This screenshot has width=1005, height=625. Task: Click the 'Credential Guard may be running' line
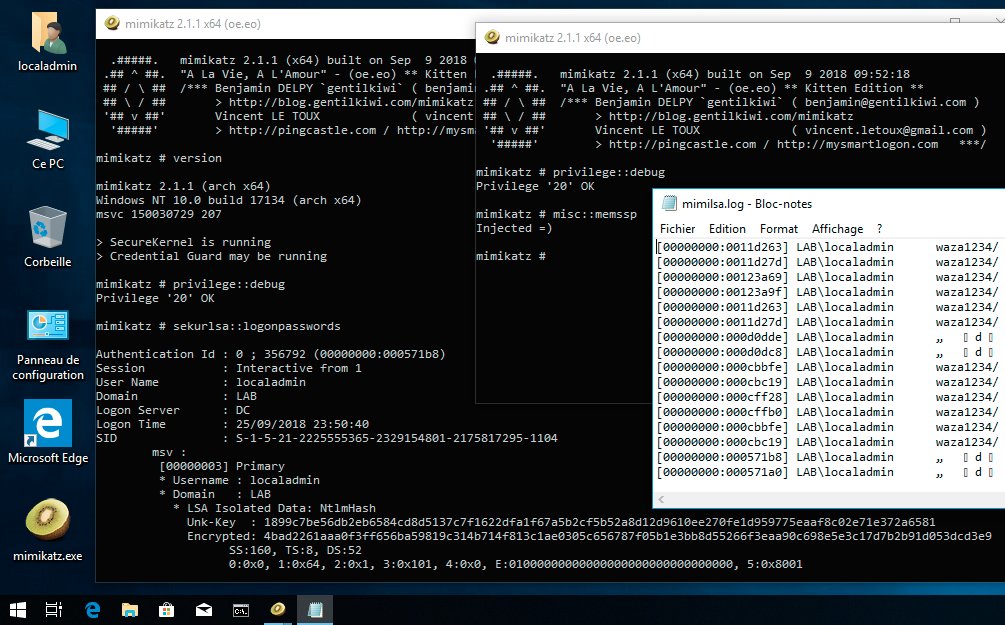click(x=212, y=256)
